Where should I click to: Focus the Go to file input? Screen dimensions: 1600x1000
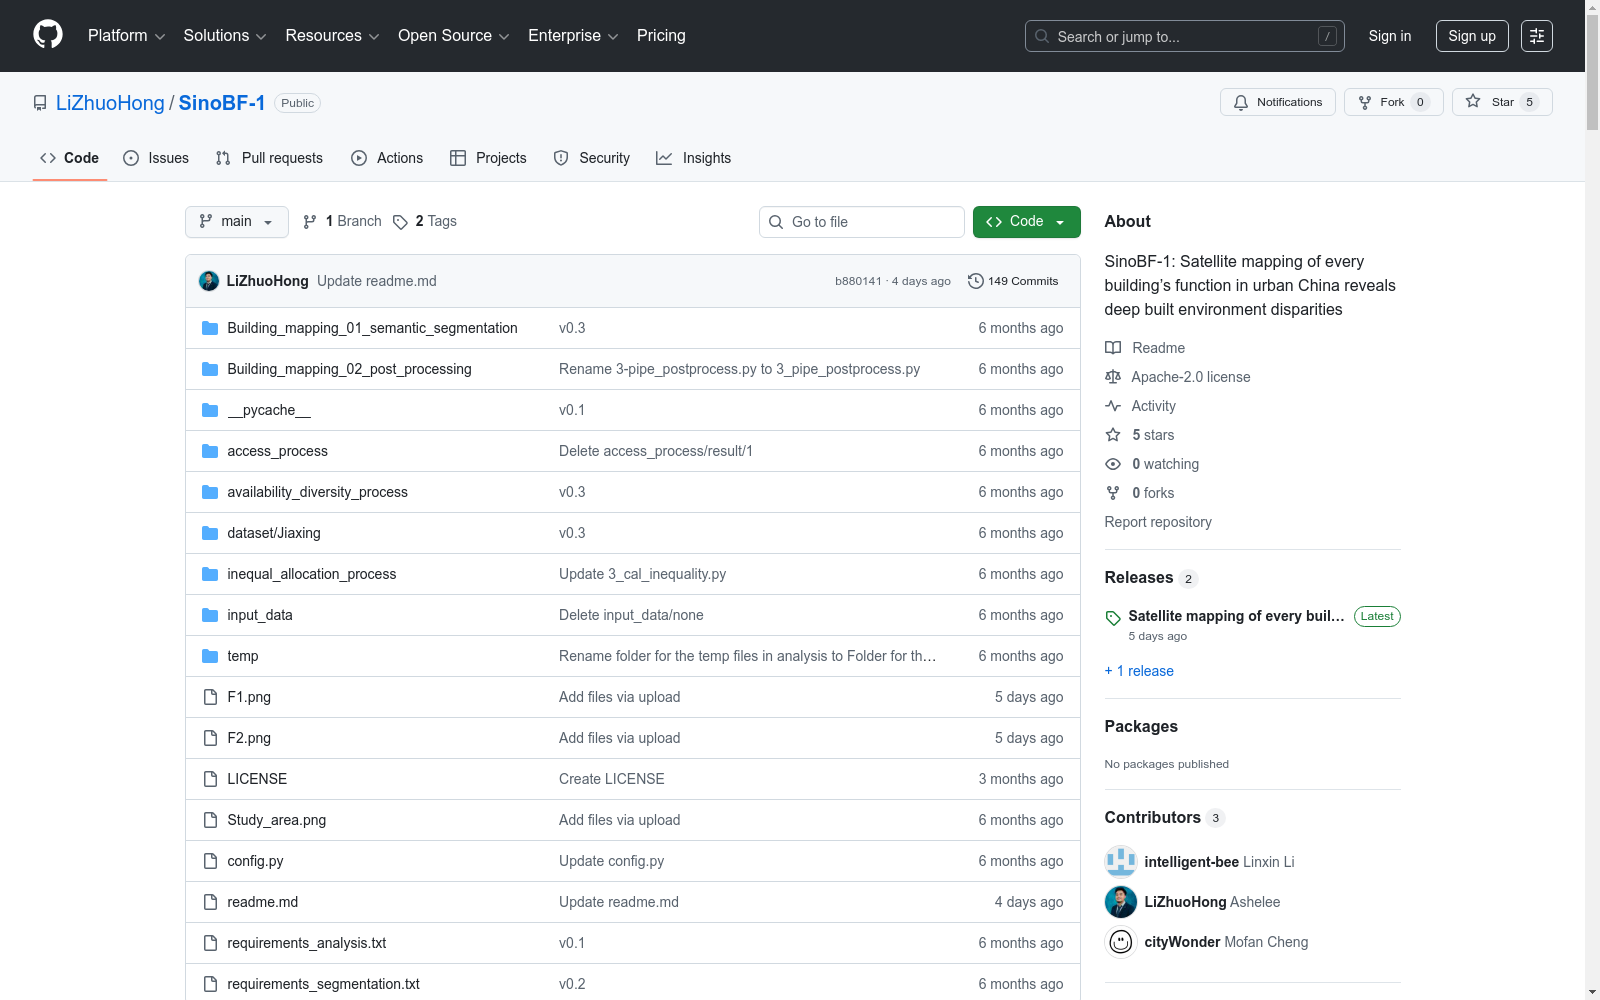(862, 222)
